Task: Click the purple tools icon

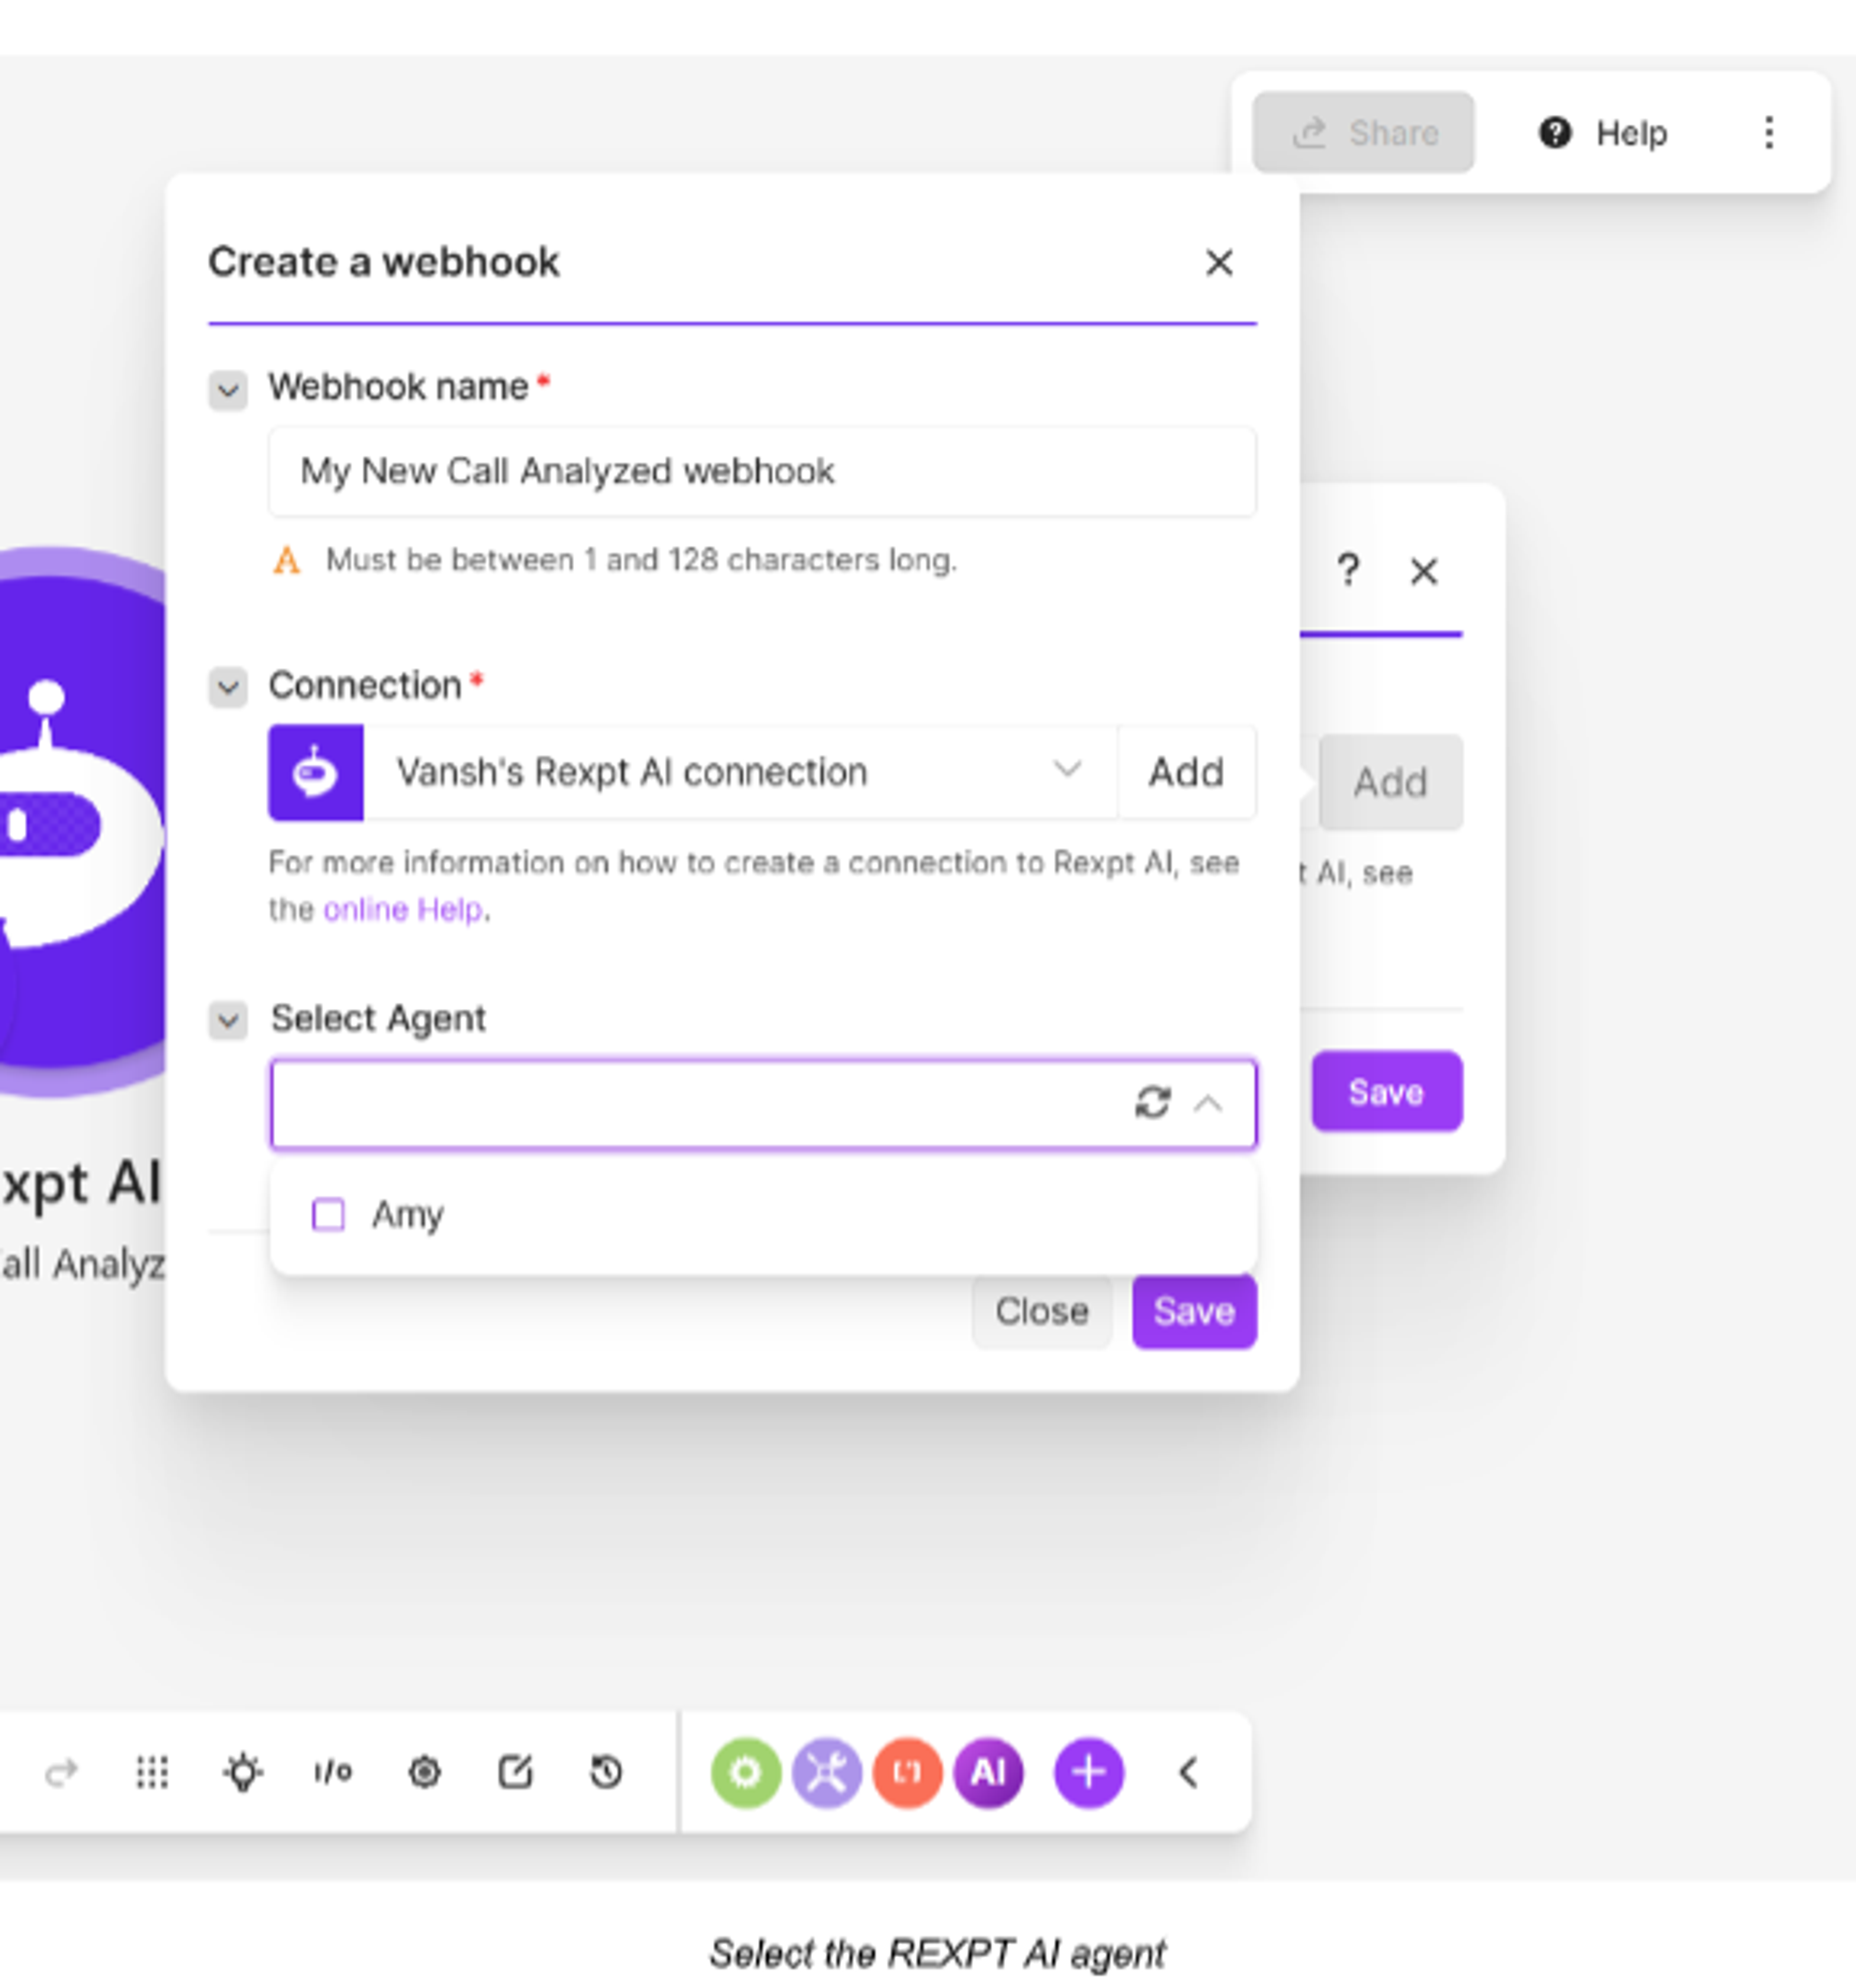Action: tap(827, 1773)
